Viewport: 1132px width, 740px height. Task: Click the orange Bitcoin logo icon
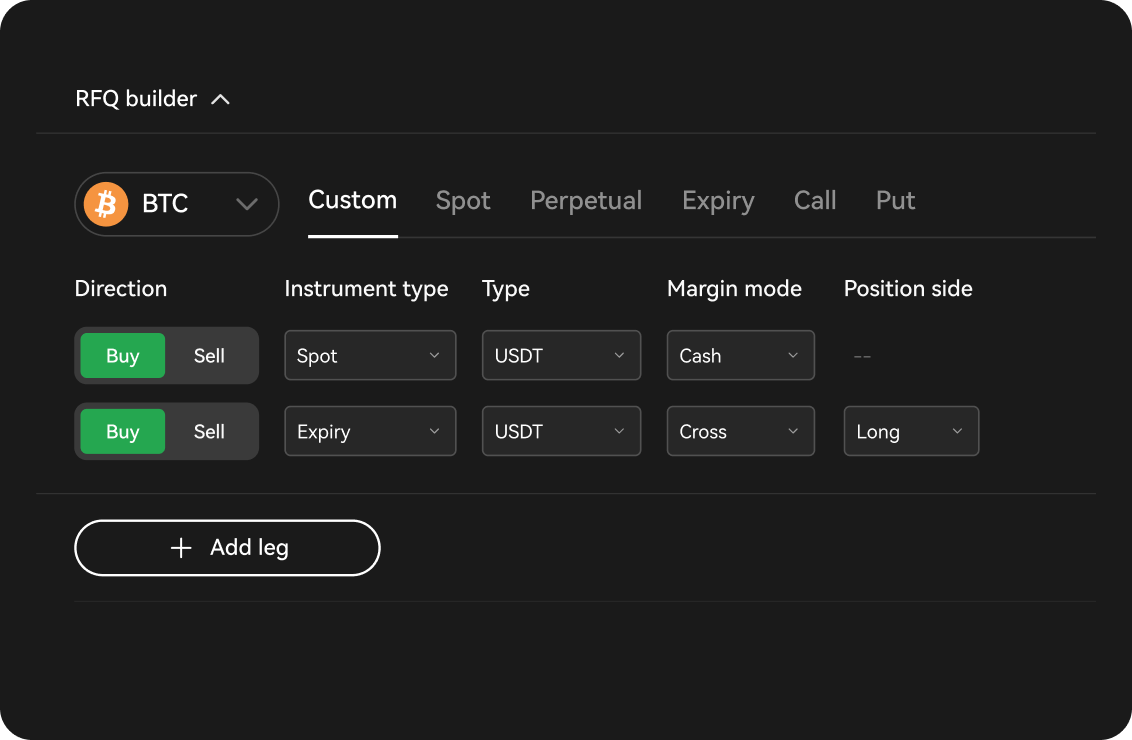coord(106,204)
